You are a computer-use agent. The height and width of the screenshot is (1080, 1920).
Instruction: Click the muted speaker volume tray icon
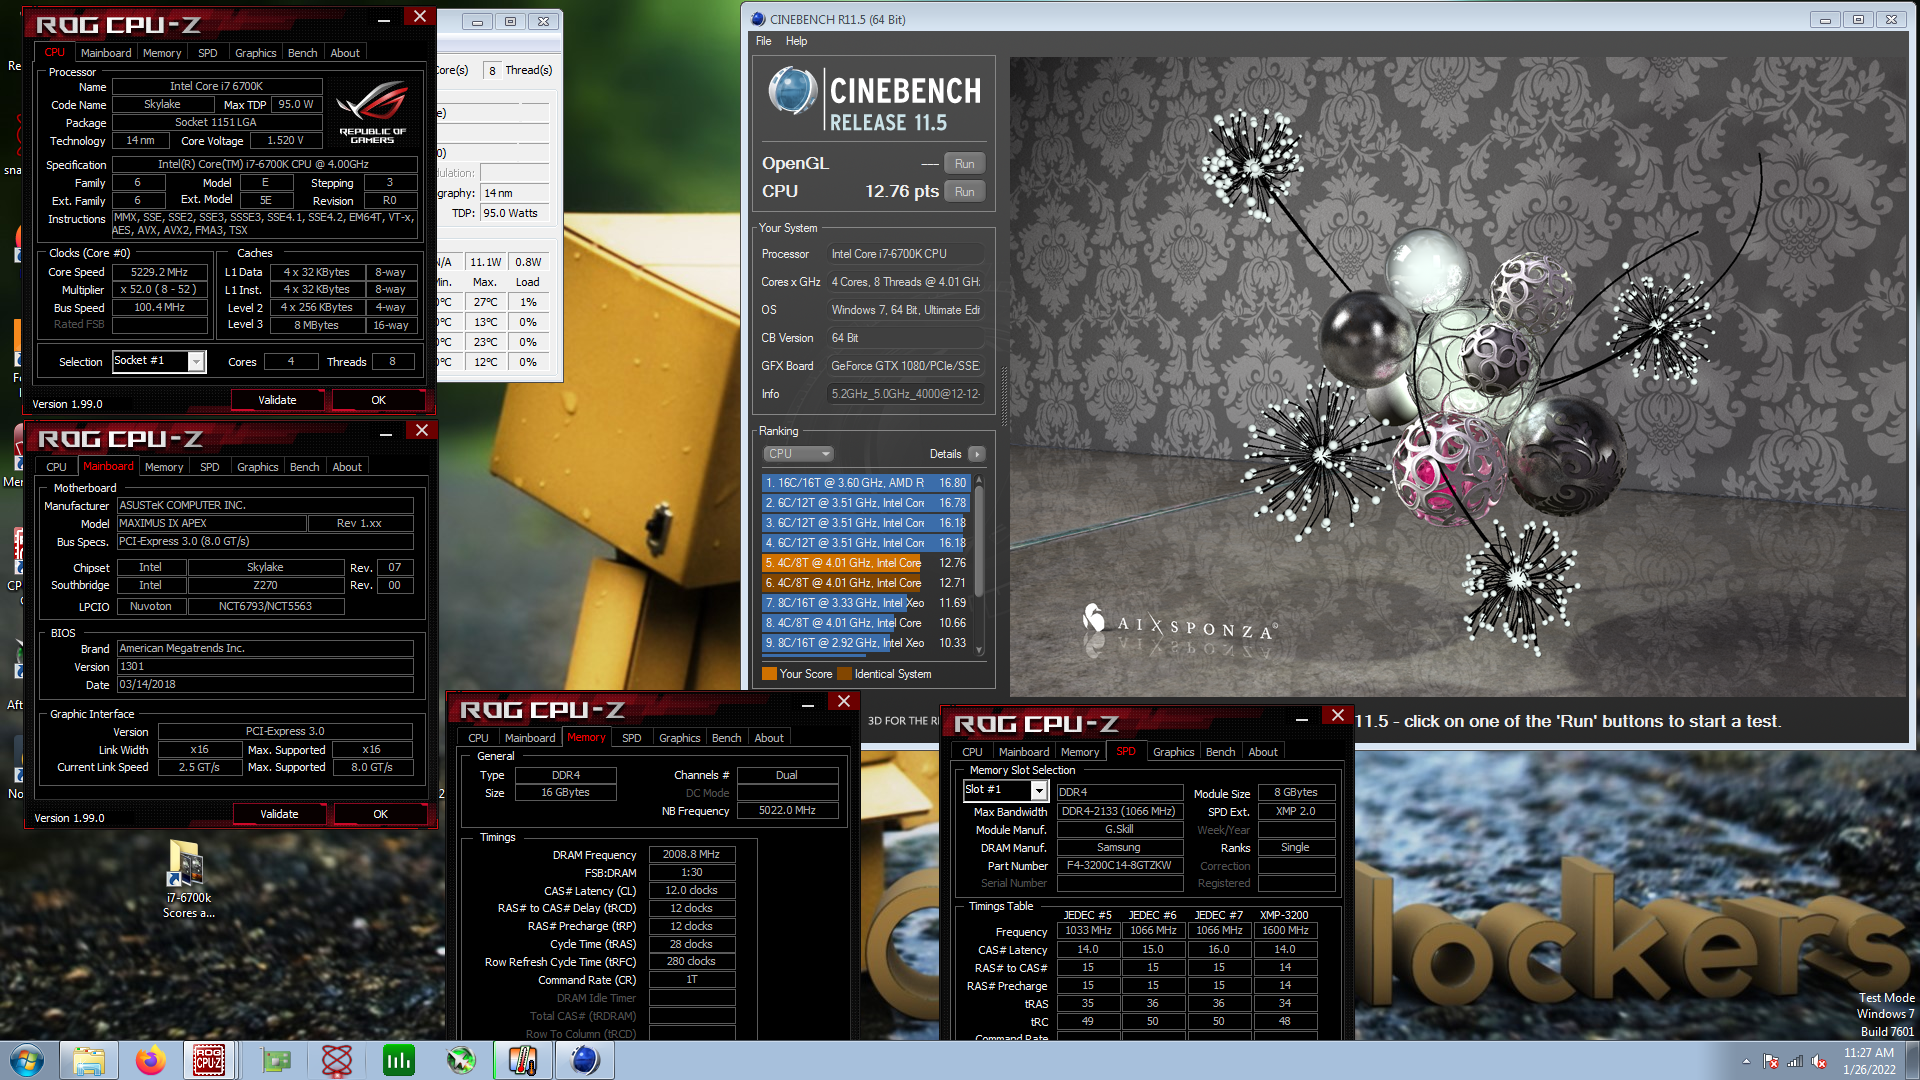coord(1819,1061)
